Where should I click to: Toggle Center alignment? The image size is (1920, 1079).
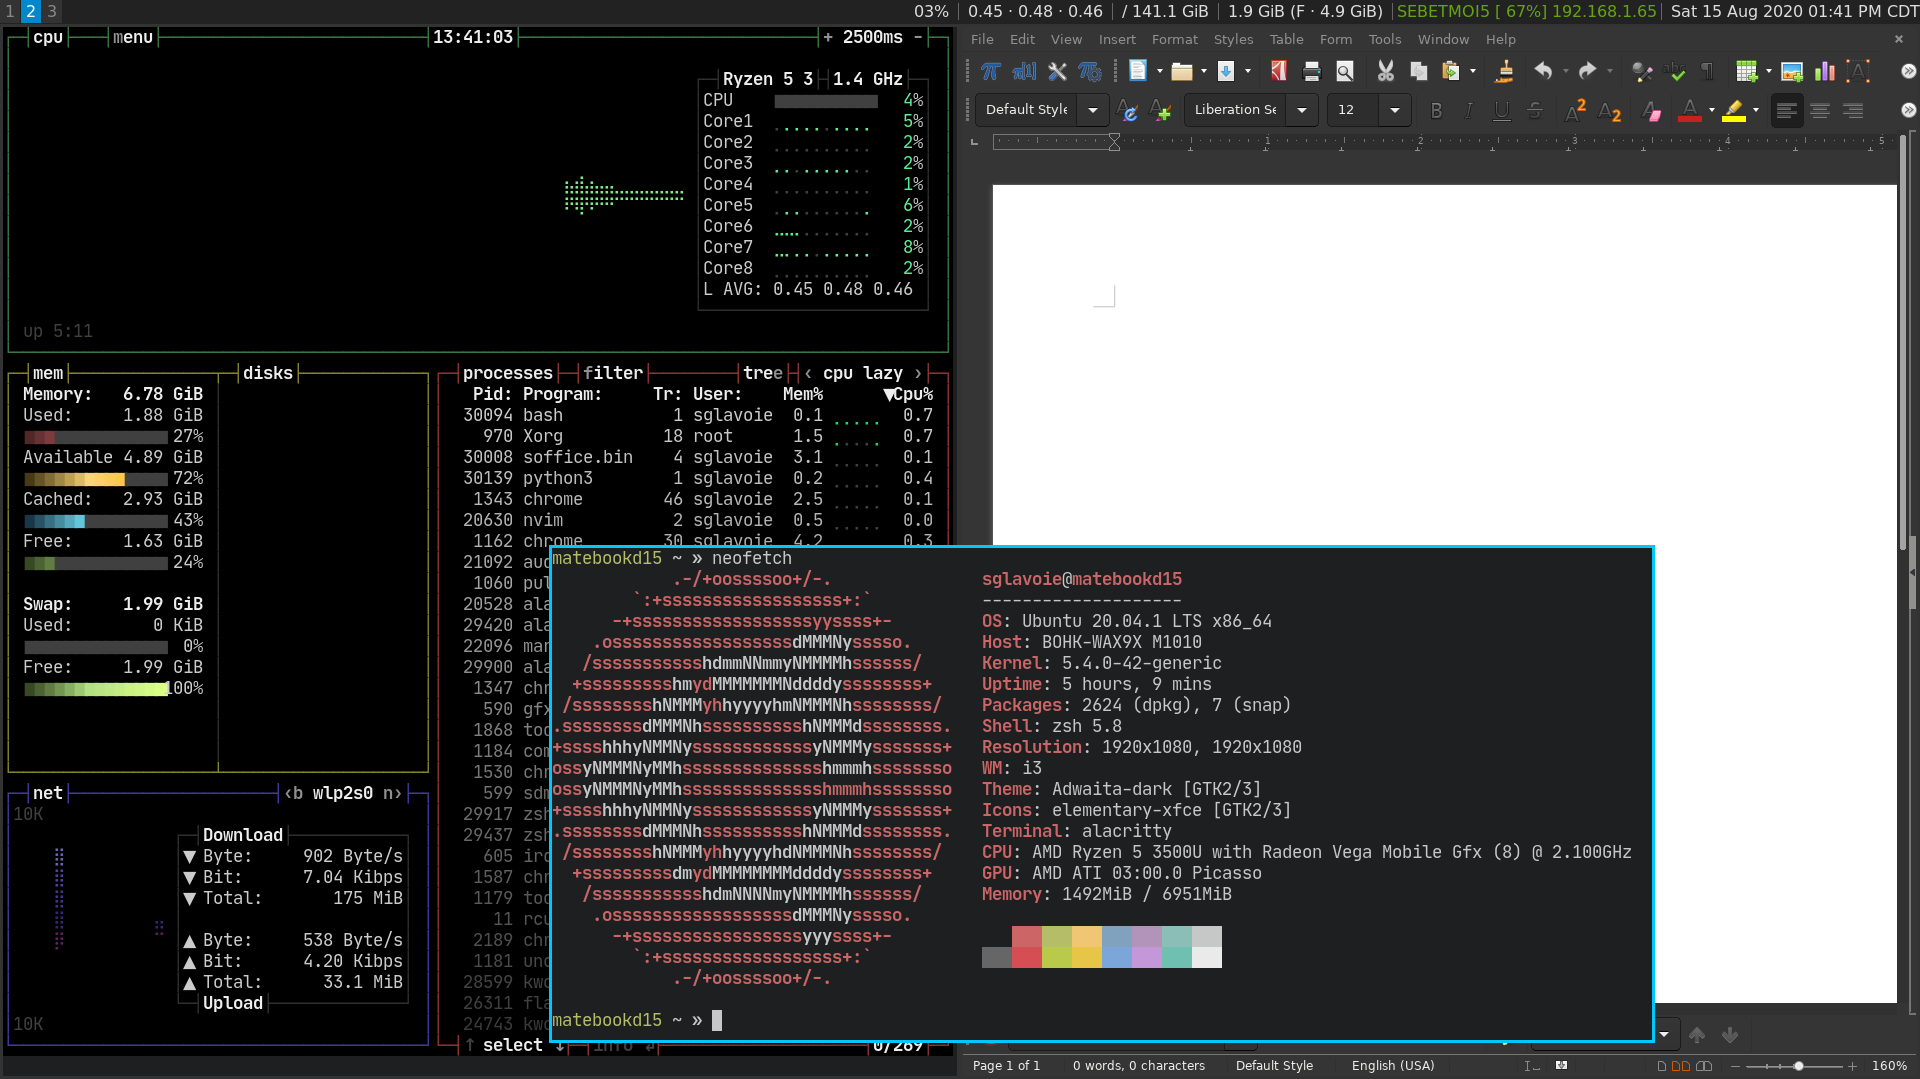tap(1820, 111)
